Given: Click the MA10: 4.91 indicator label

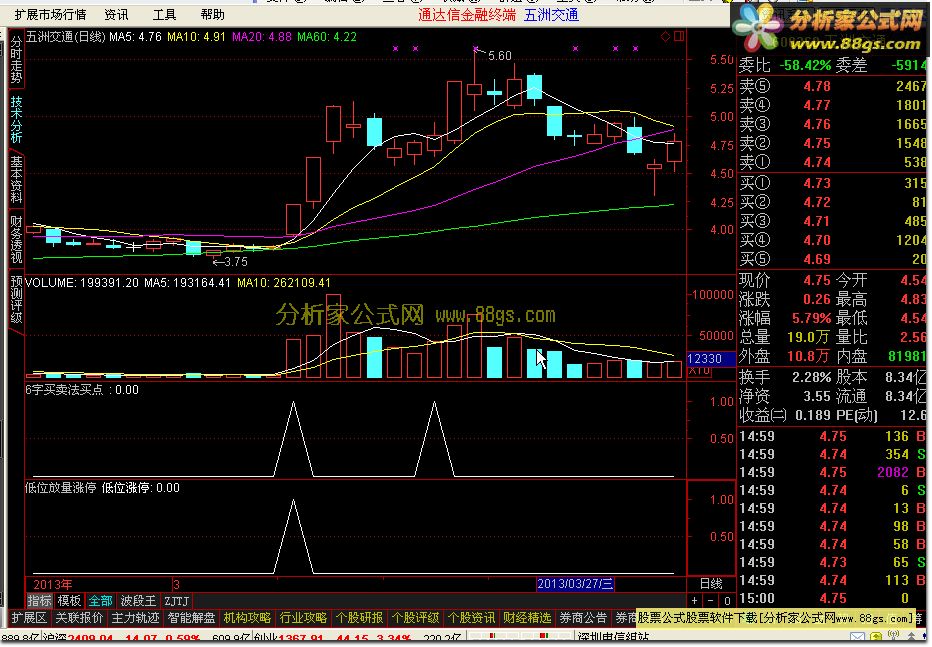Looking at the screenshot, I should [196, 37].
